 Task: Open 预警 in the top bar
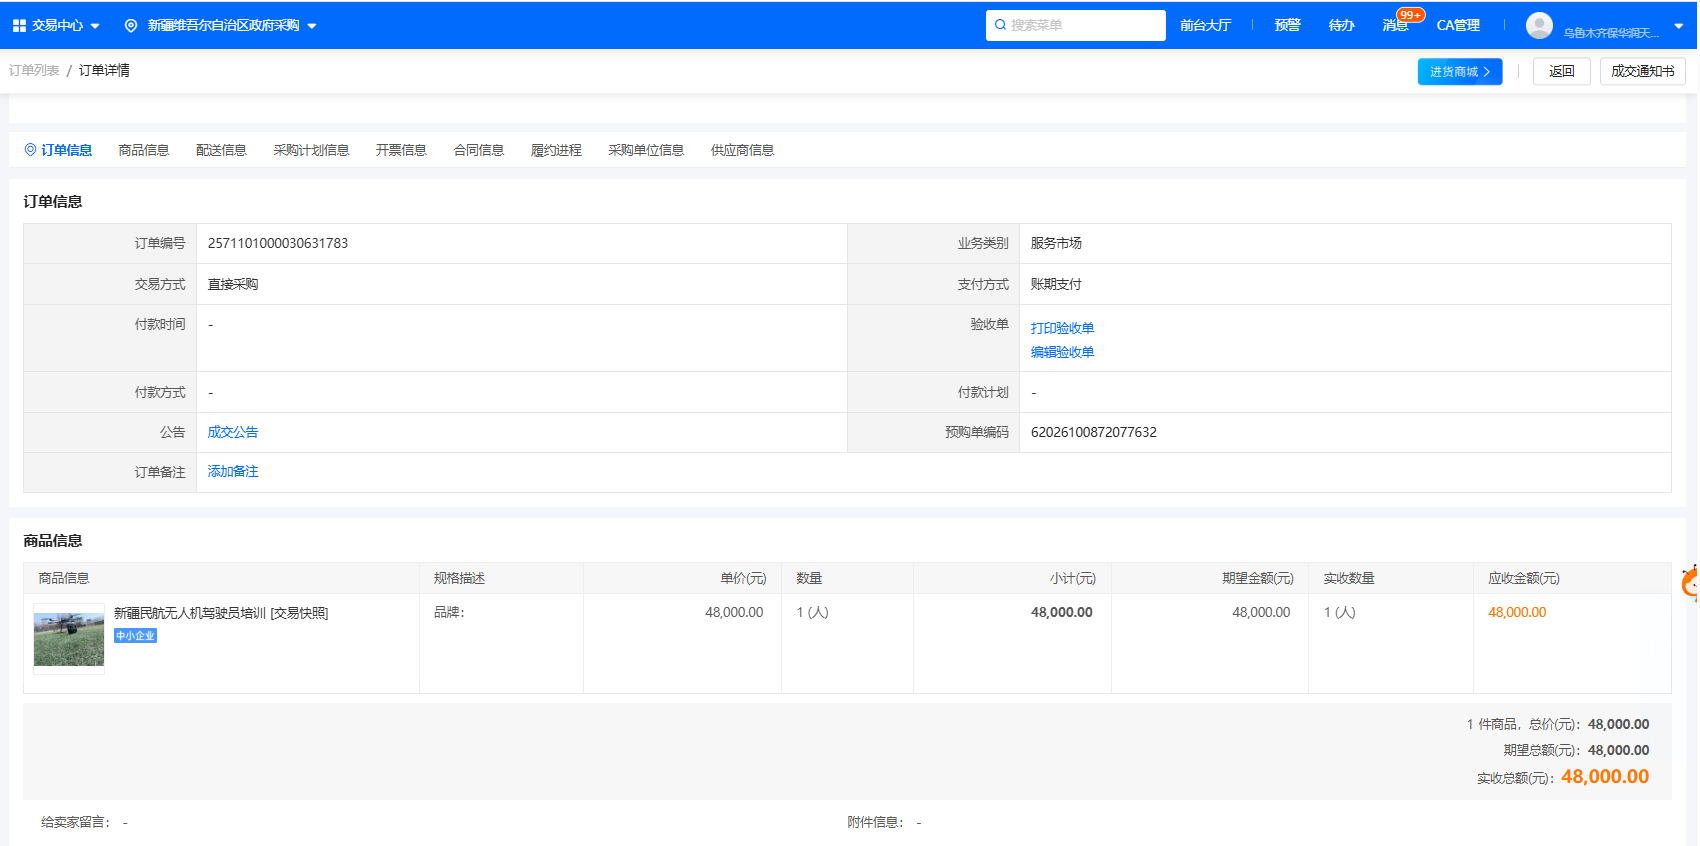pyautogui.click(x=1288, y=25)
